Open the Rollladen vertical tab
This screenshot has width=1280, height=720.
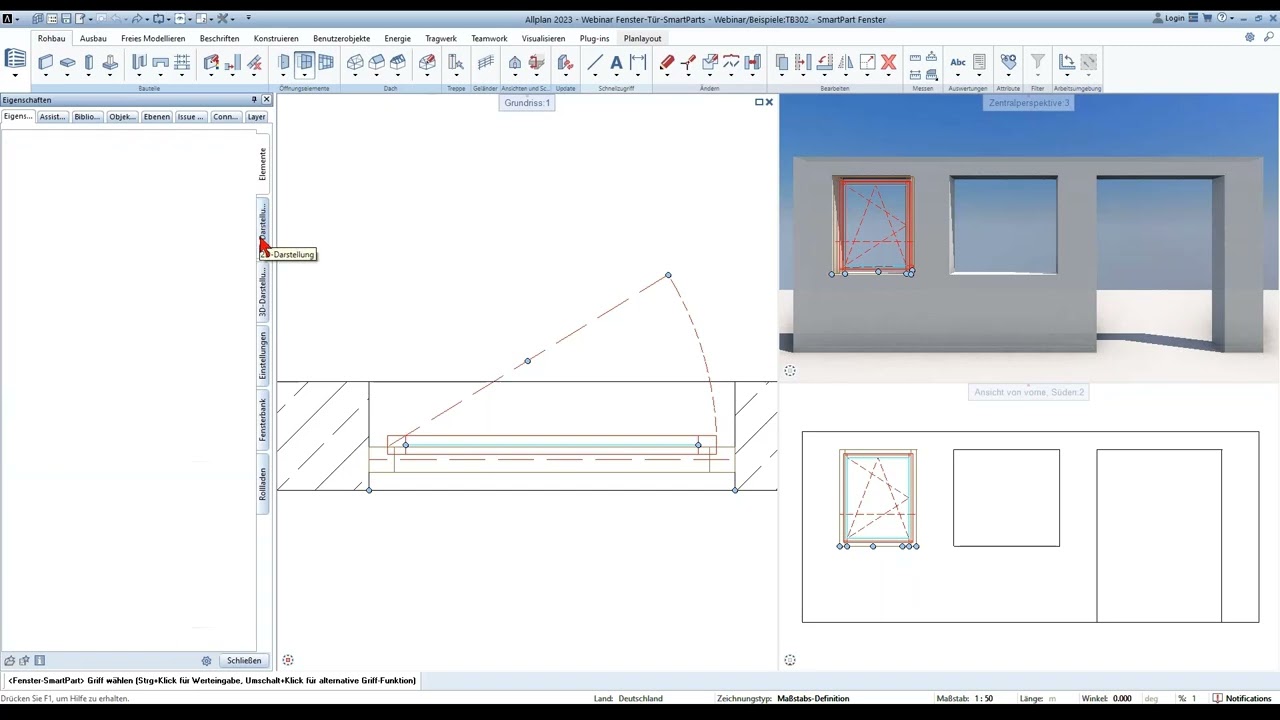pos(263,484)
